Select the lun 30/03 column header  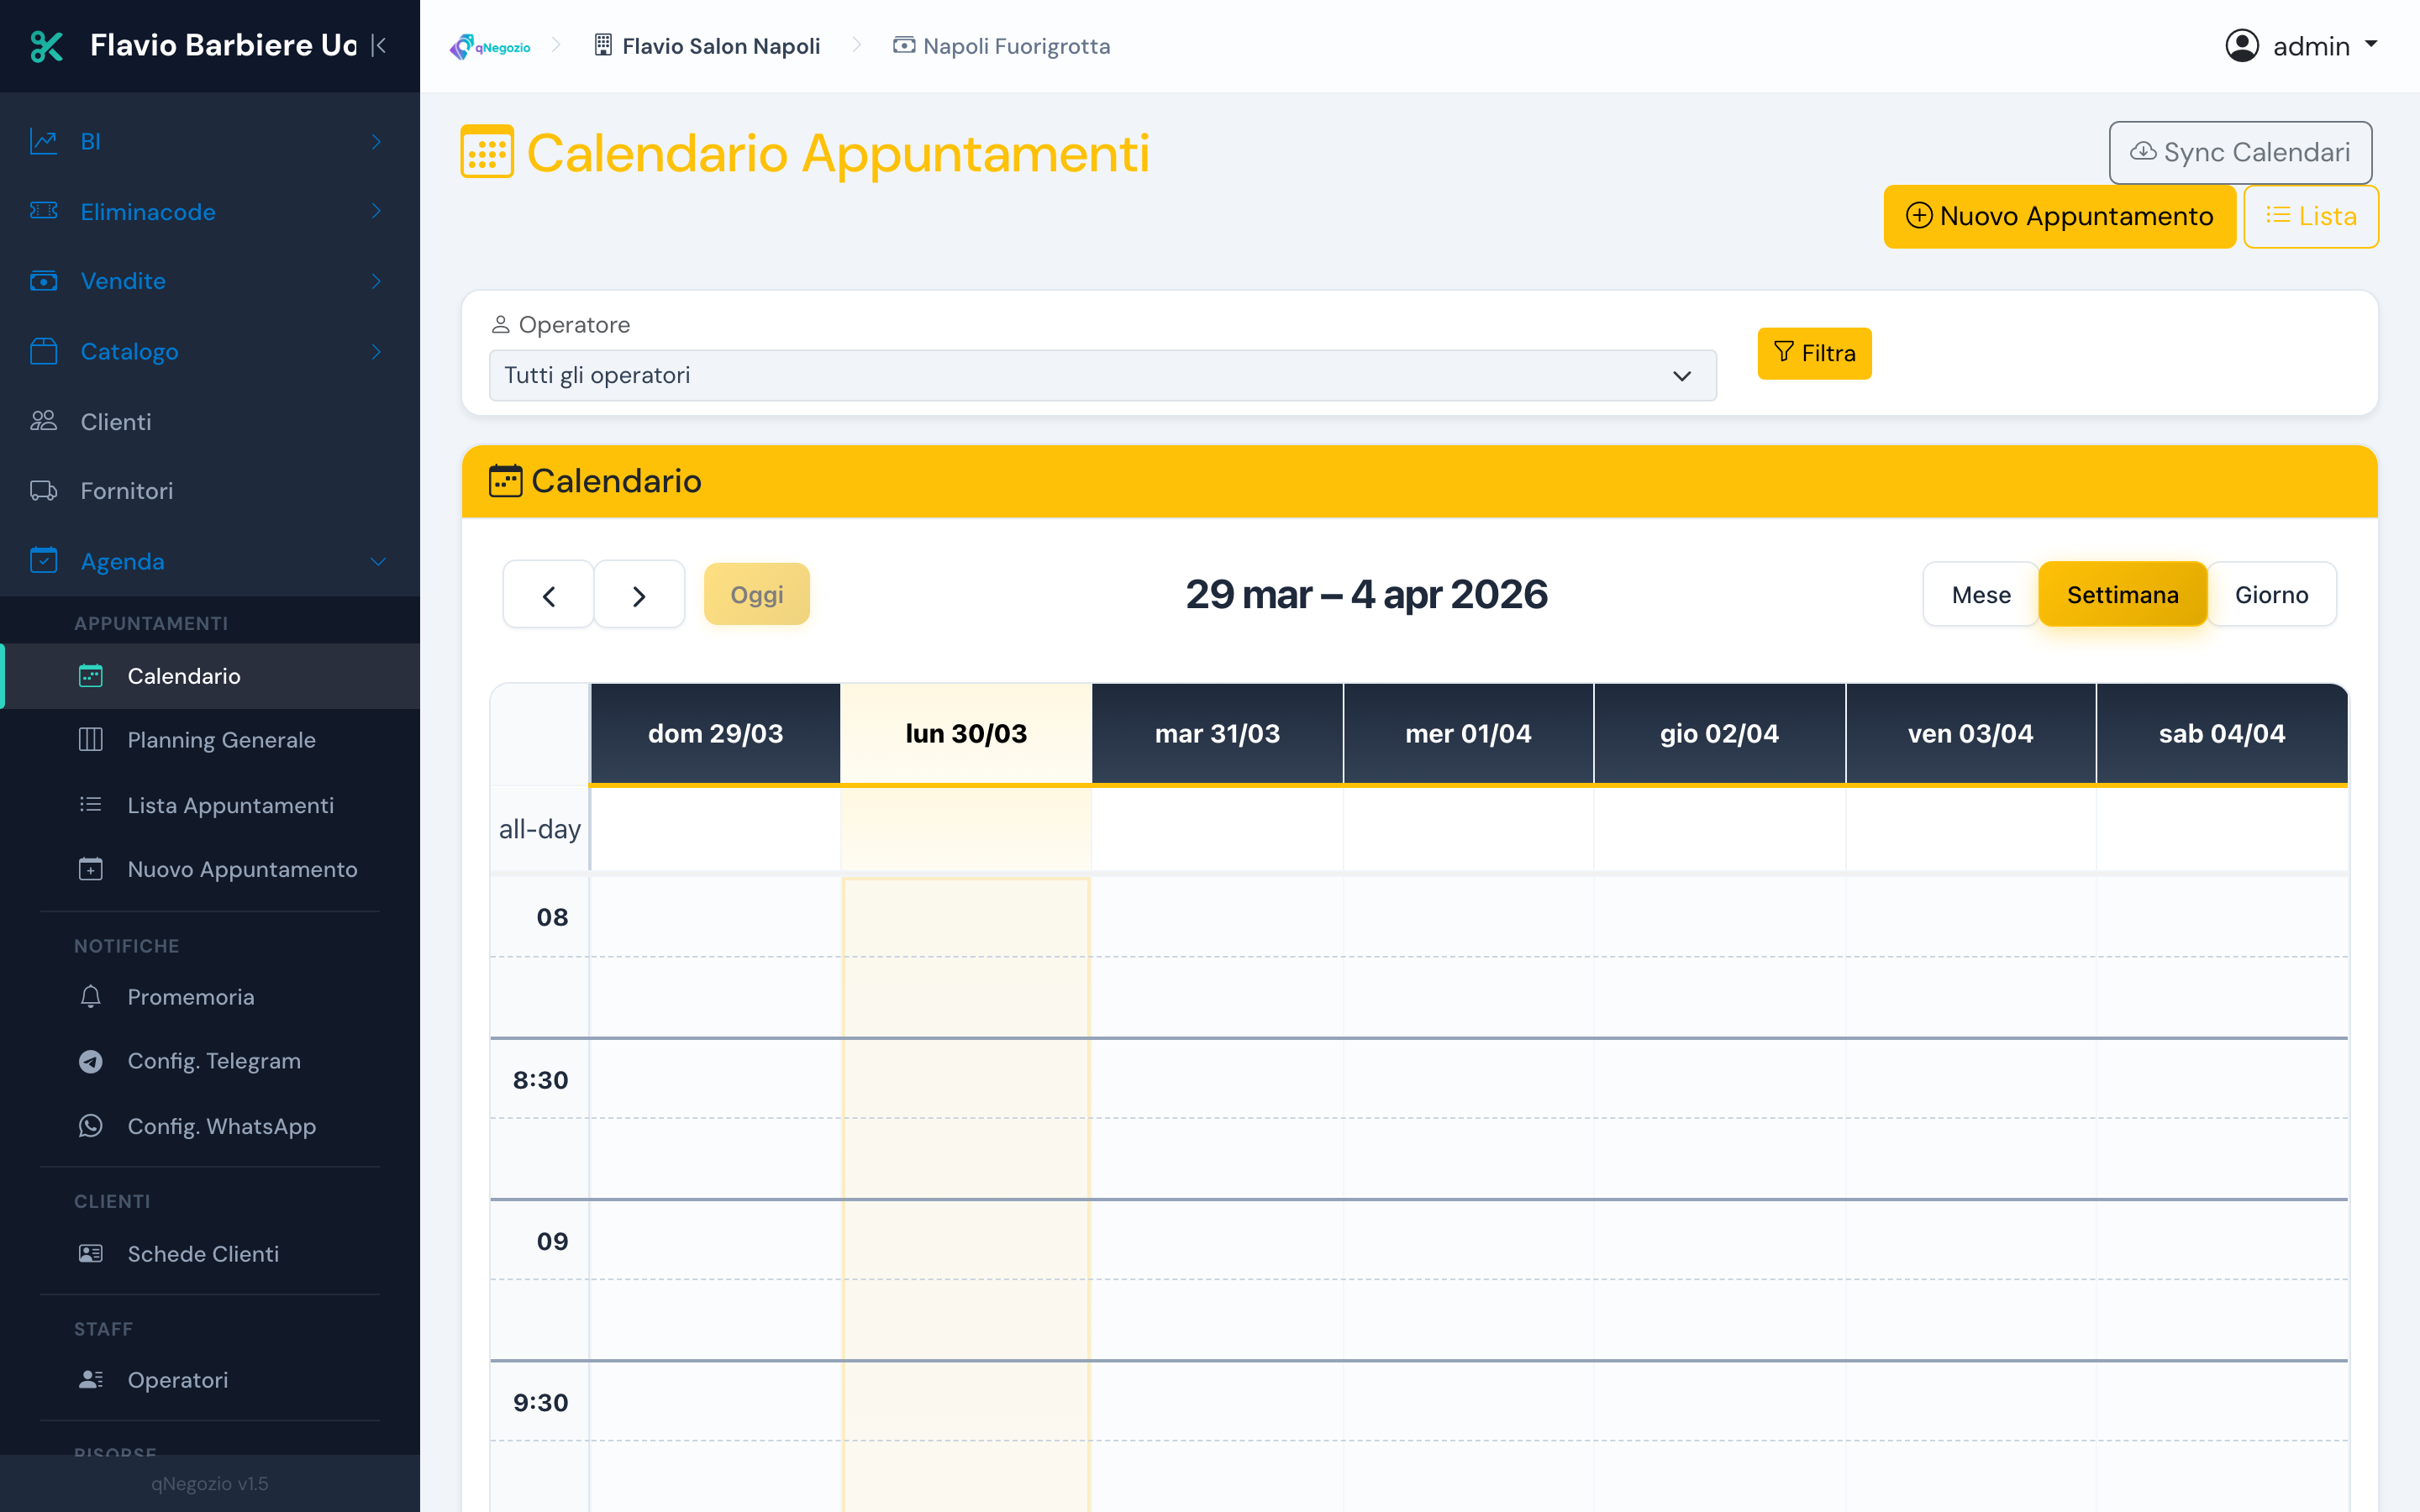pos(966,733)
